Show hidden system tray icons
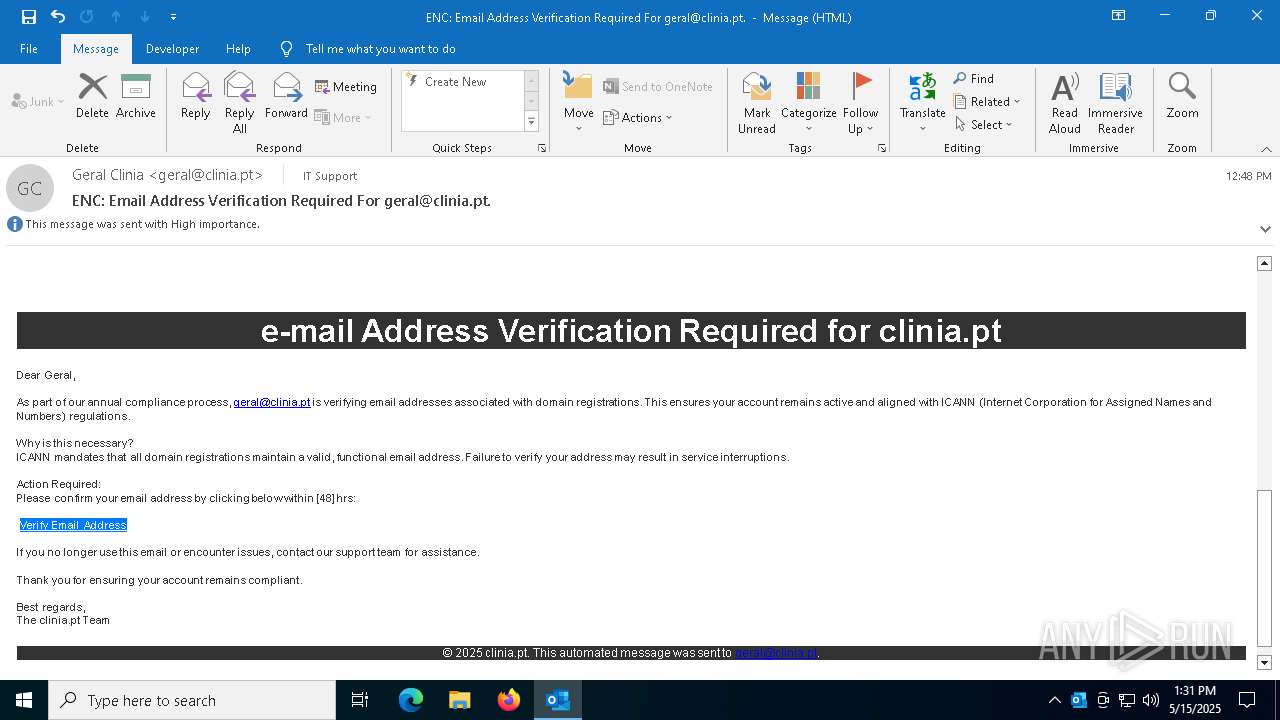The height and width of the screenshot is (720, 1280). point(1054,700)
